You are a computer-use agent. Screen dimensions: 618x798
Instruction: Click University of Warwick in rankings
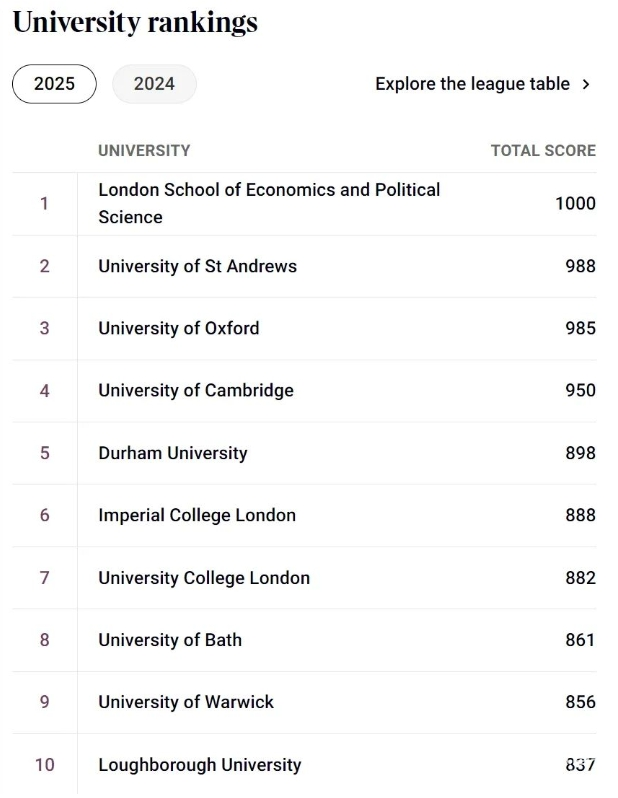[186, 702]
